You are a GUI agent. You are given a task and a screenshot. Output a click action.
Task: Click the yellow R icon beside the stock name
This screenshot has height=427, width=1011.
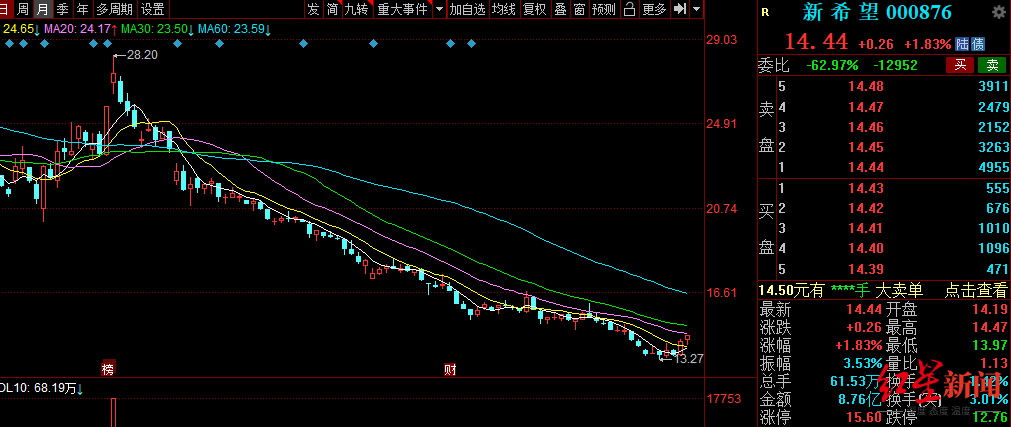(x=765, y=12)
